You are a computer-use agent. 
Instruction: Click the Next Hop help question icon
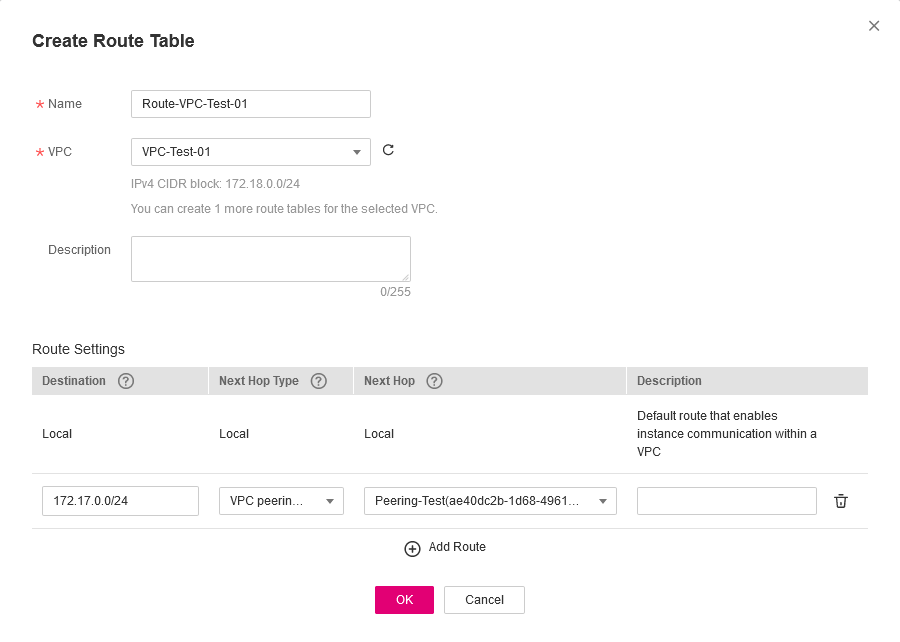coord(434,381)
